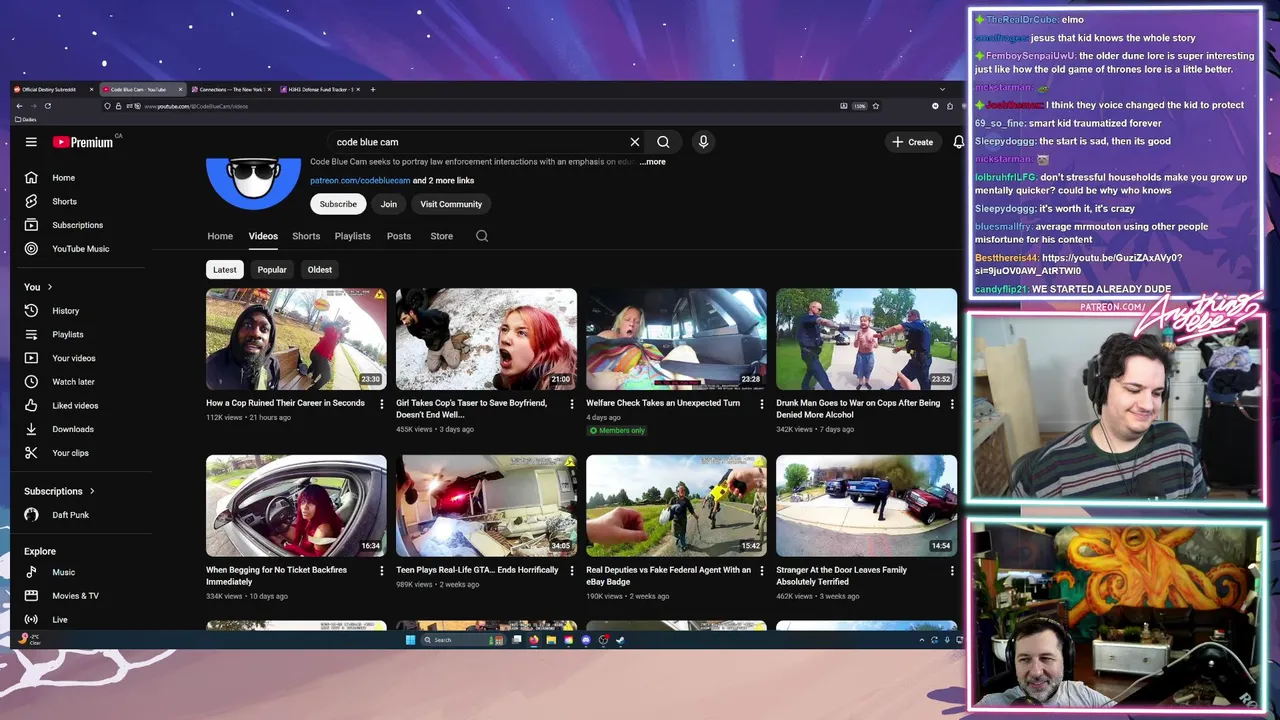Click the Create button

(x=912, y=142)
